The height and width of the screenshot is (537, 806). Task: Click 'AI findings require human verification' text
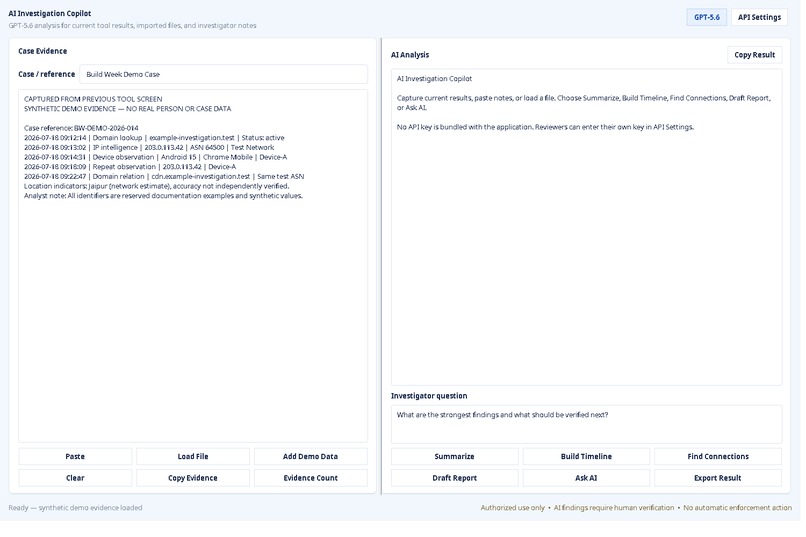coord(614,508)
